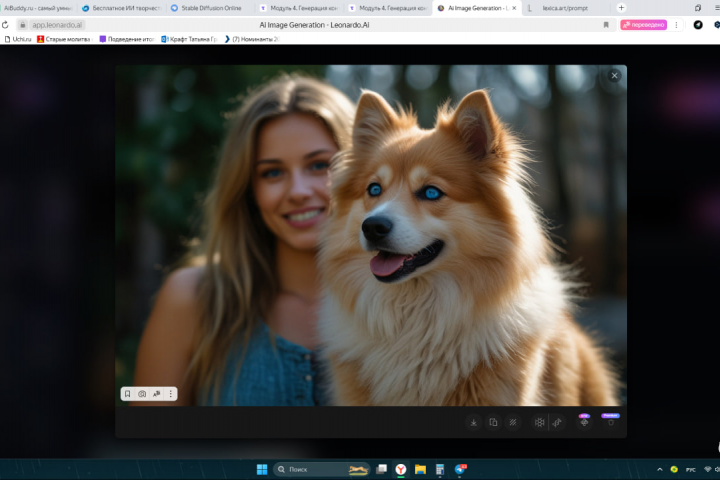Image resolution: width=720 pixels, height=480 pixels.
Task: Show hidden system tray icons
Action: click(660, 469)
